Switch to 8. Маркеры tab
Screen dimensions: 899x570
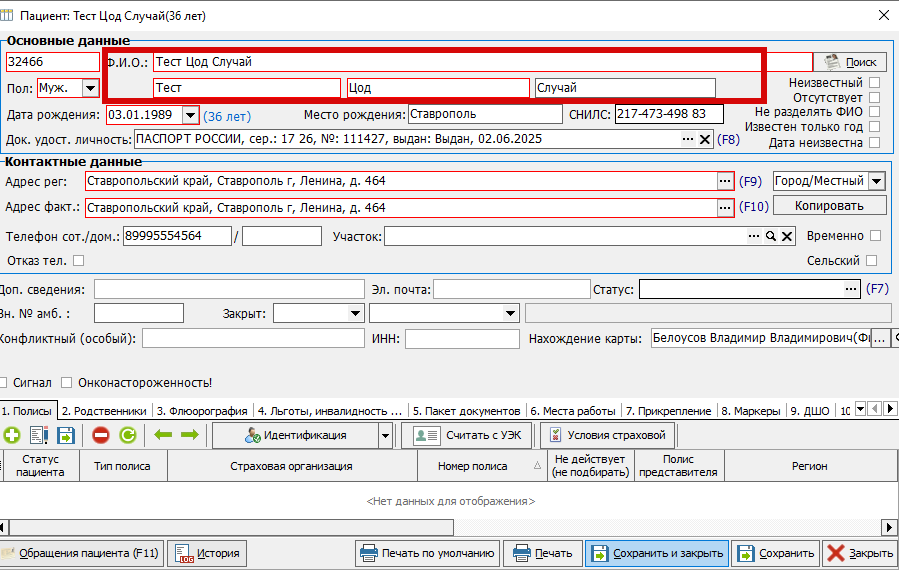[x=751, y=411]
